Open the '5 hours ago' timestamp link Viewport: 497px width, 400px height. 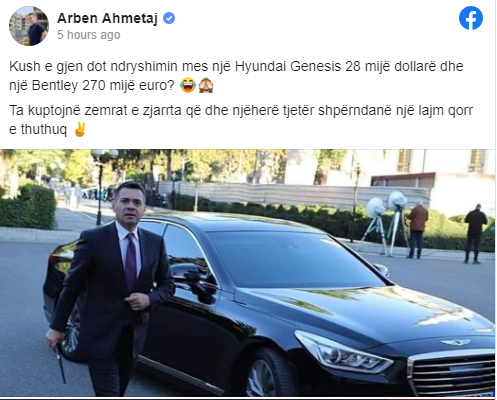pos(89,35)
